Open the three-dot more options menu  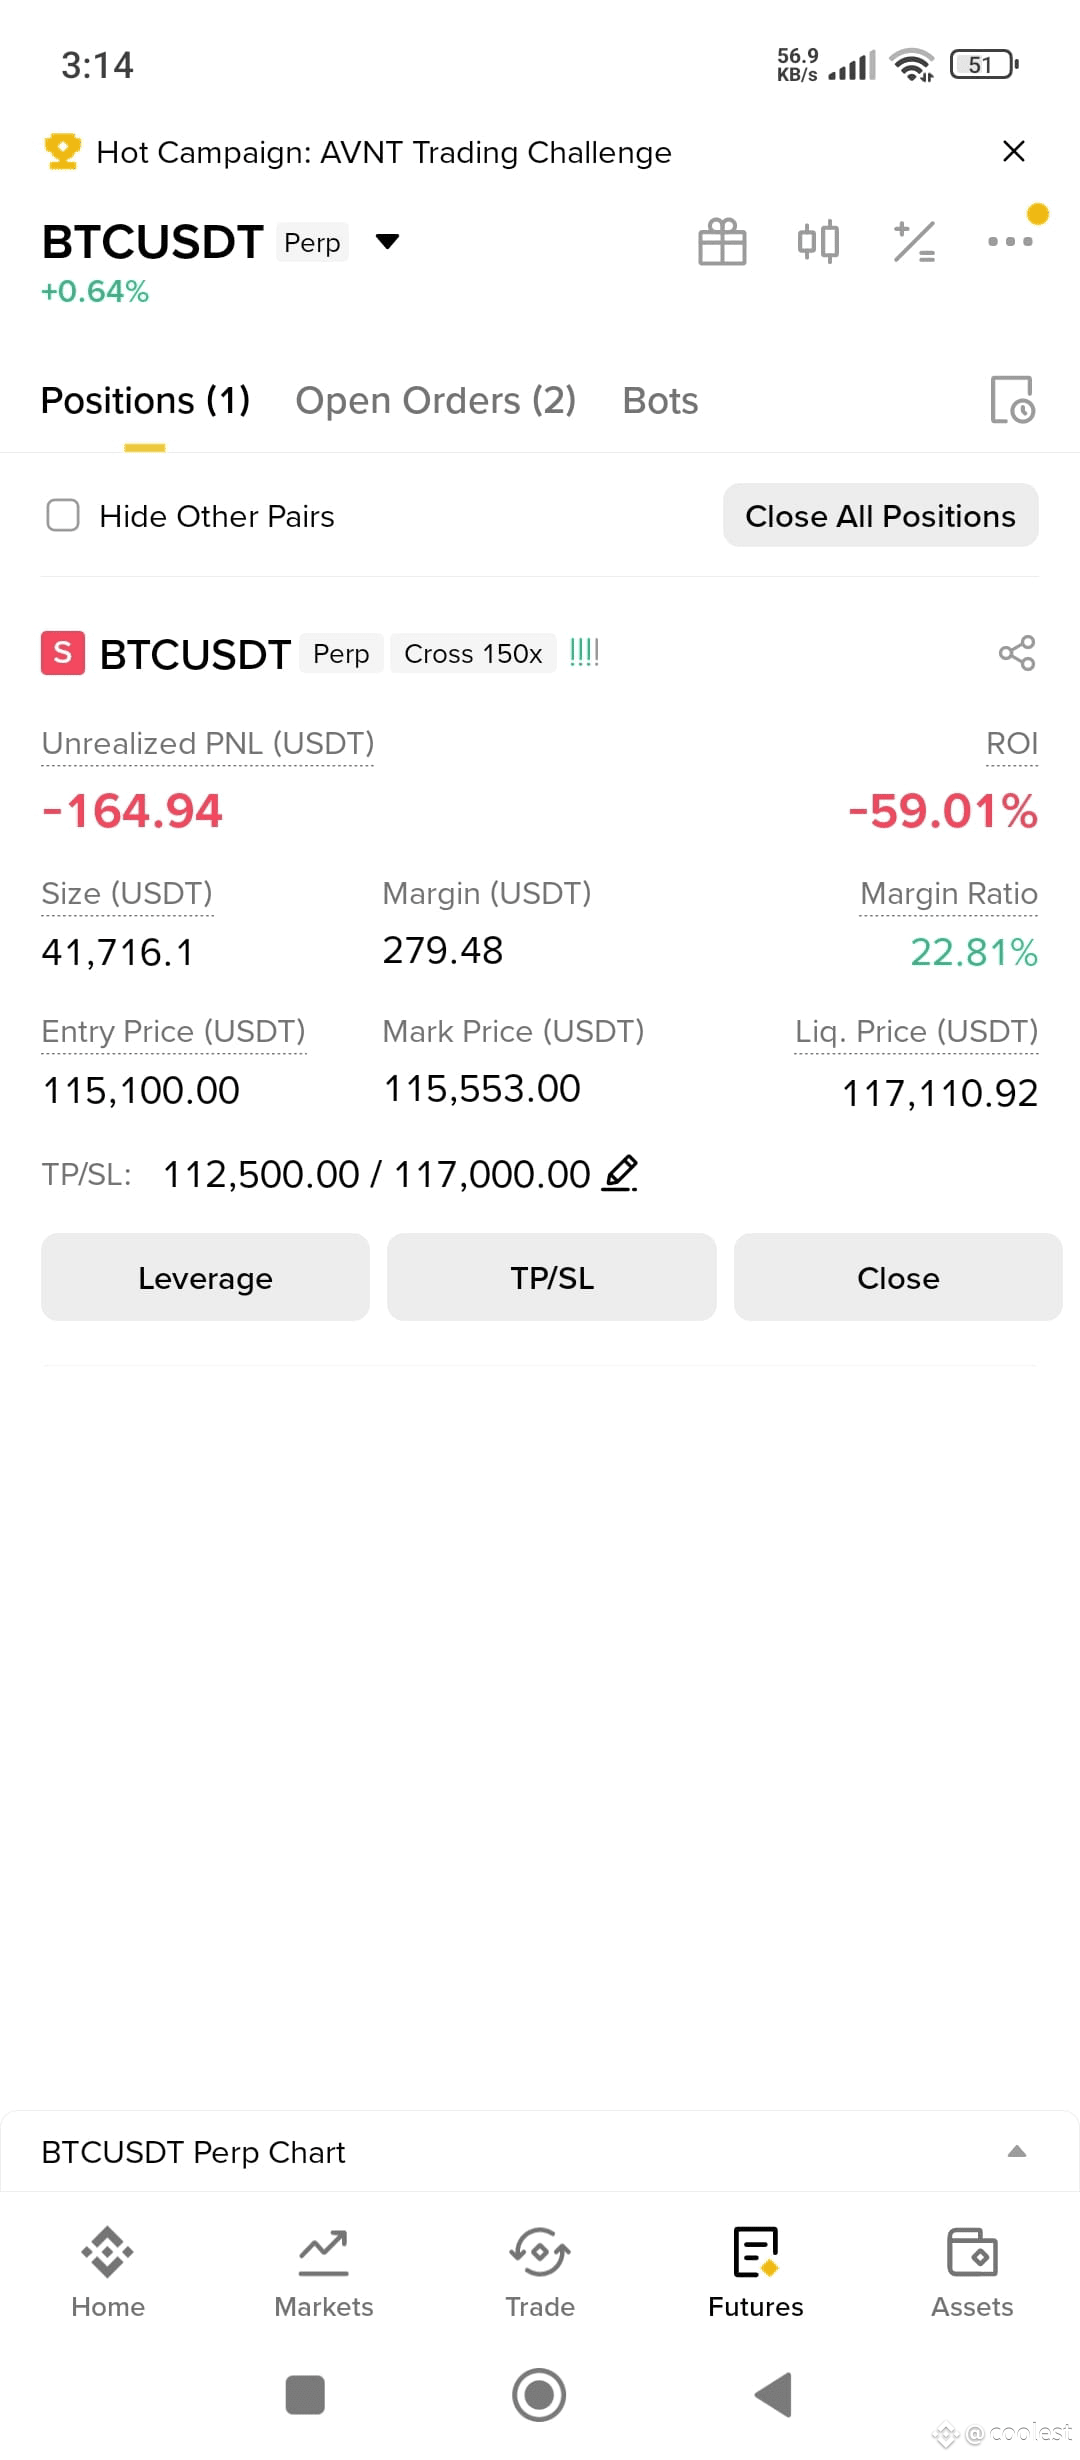click(1010, 241)
